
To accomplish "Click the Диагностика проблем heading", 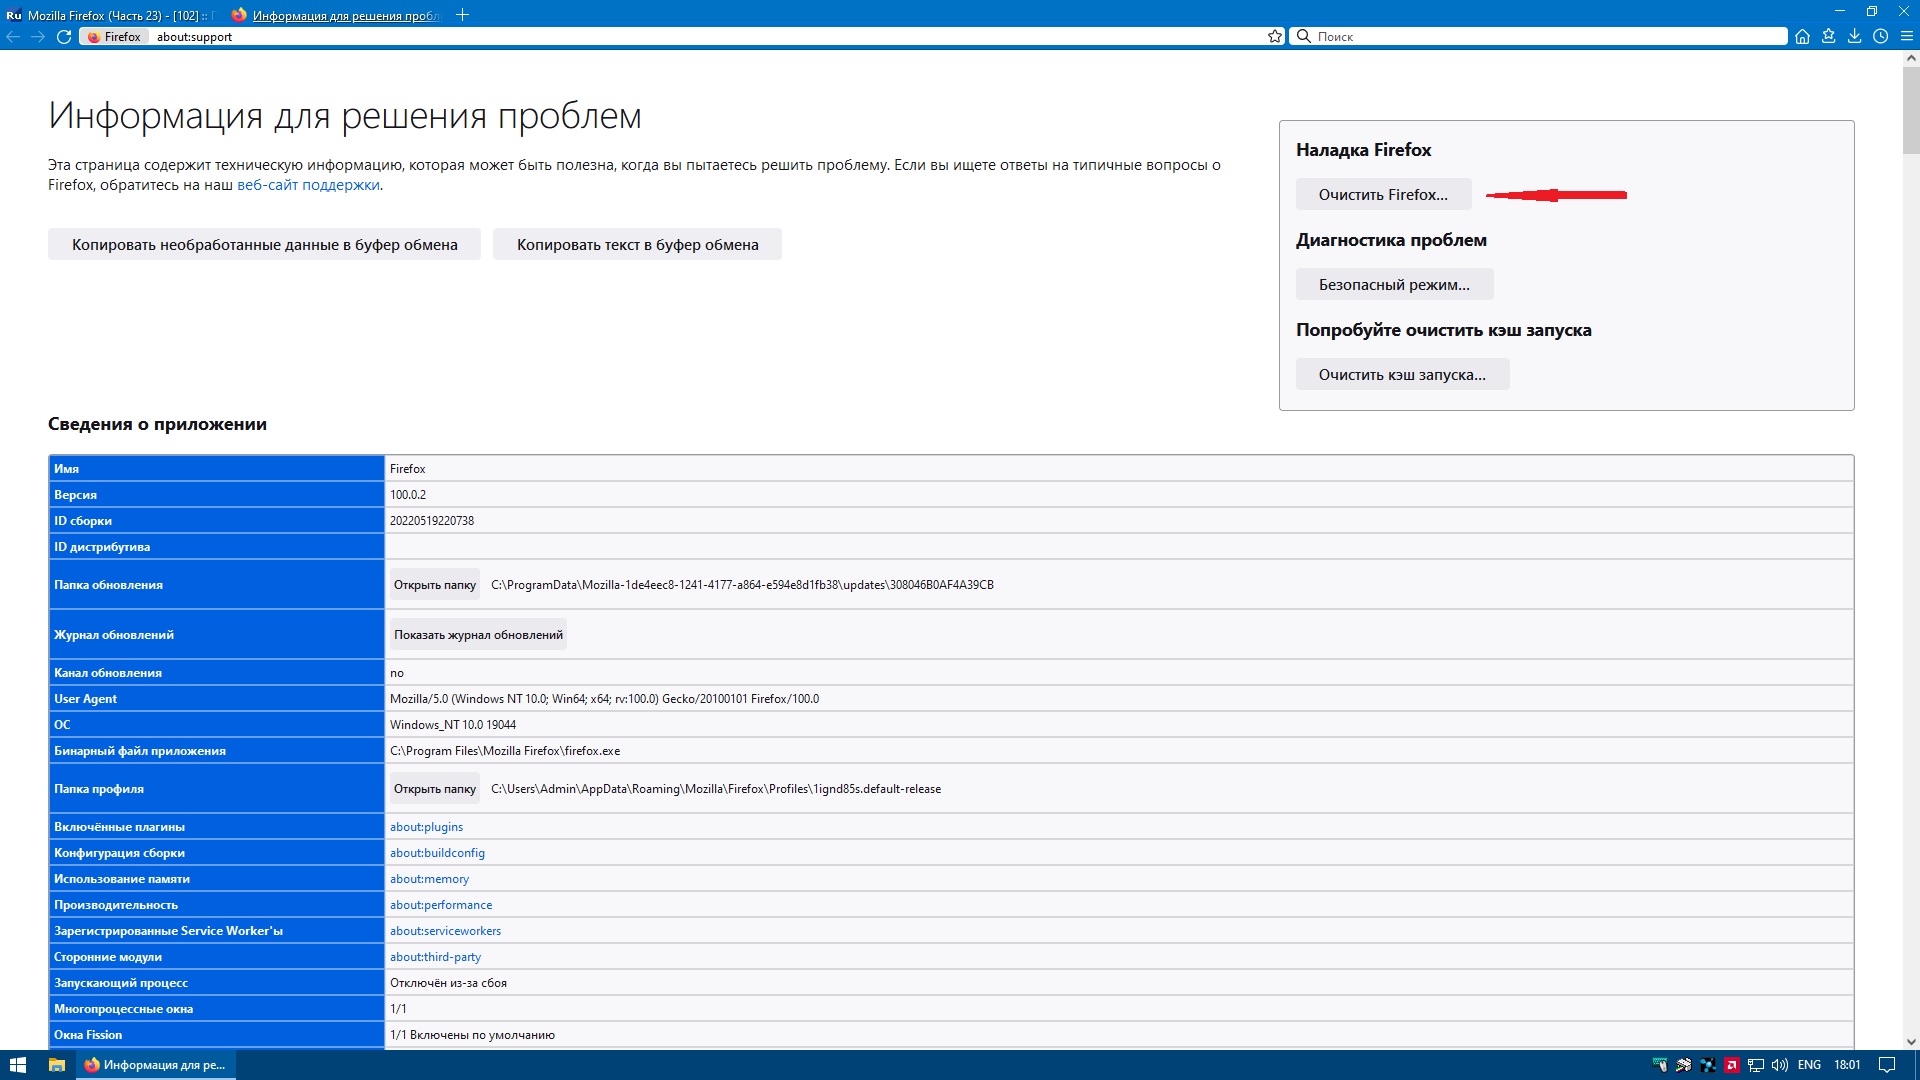I will click(1391, 240).
